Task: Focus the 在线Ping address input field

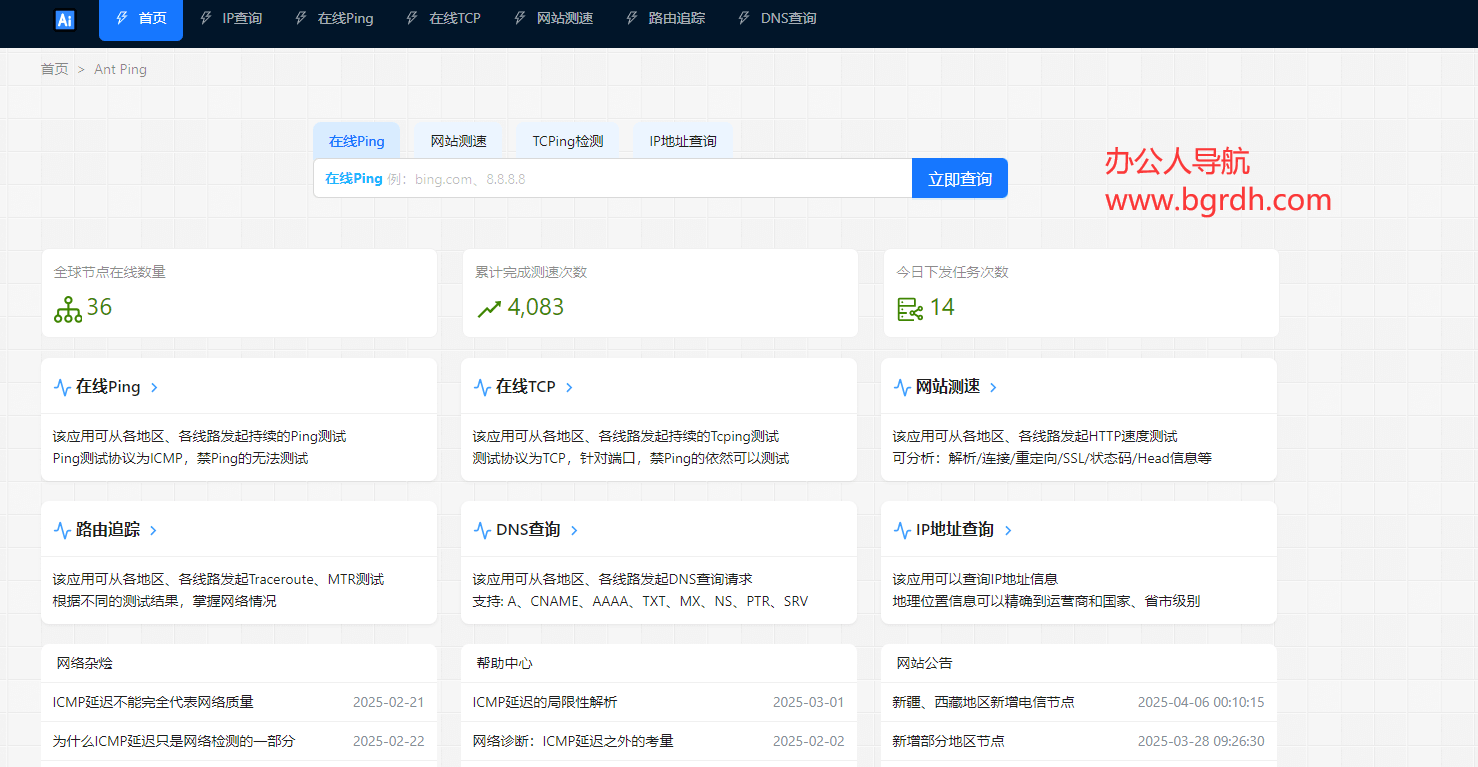Action: [650, 179]
